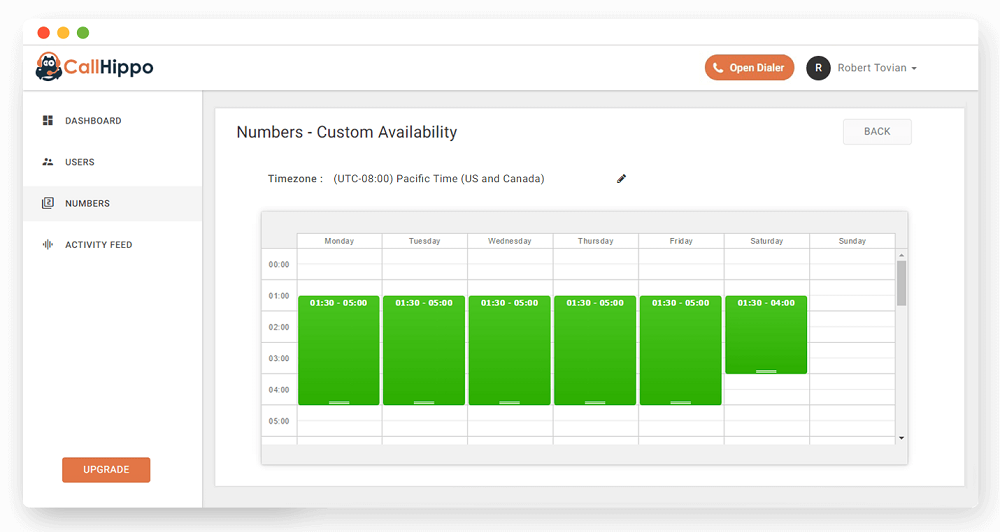Click the 05:00 time label

[x=279, y=421]
